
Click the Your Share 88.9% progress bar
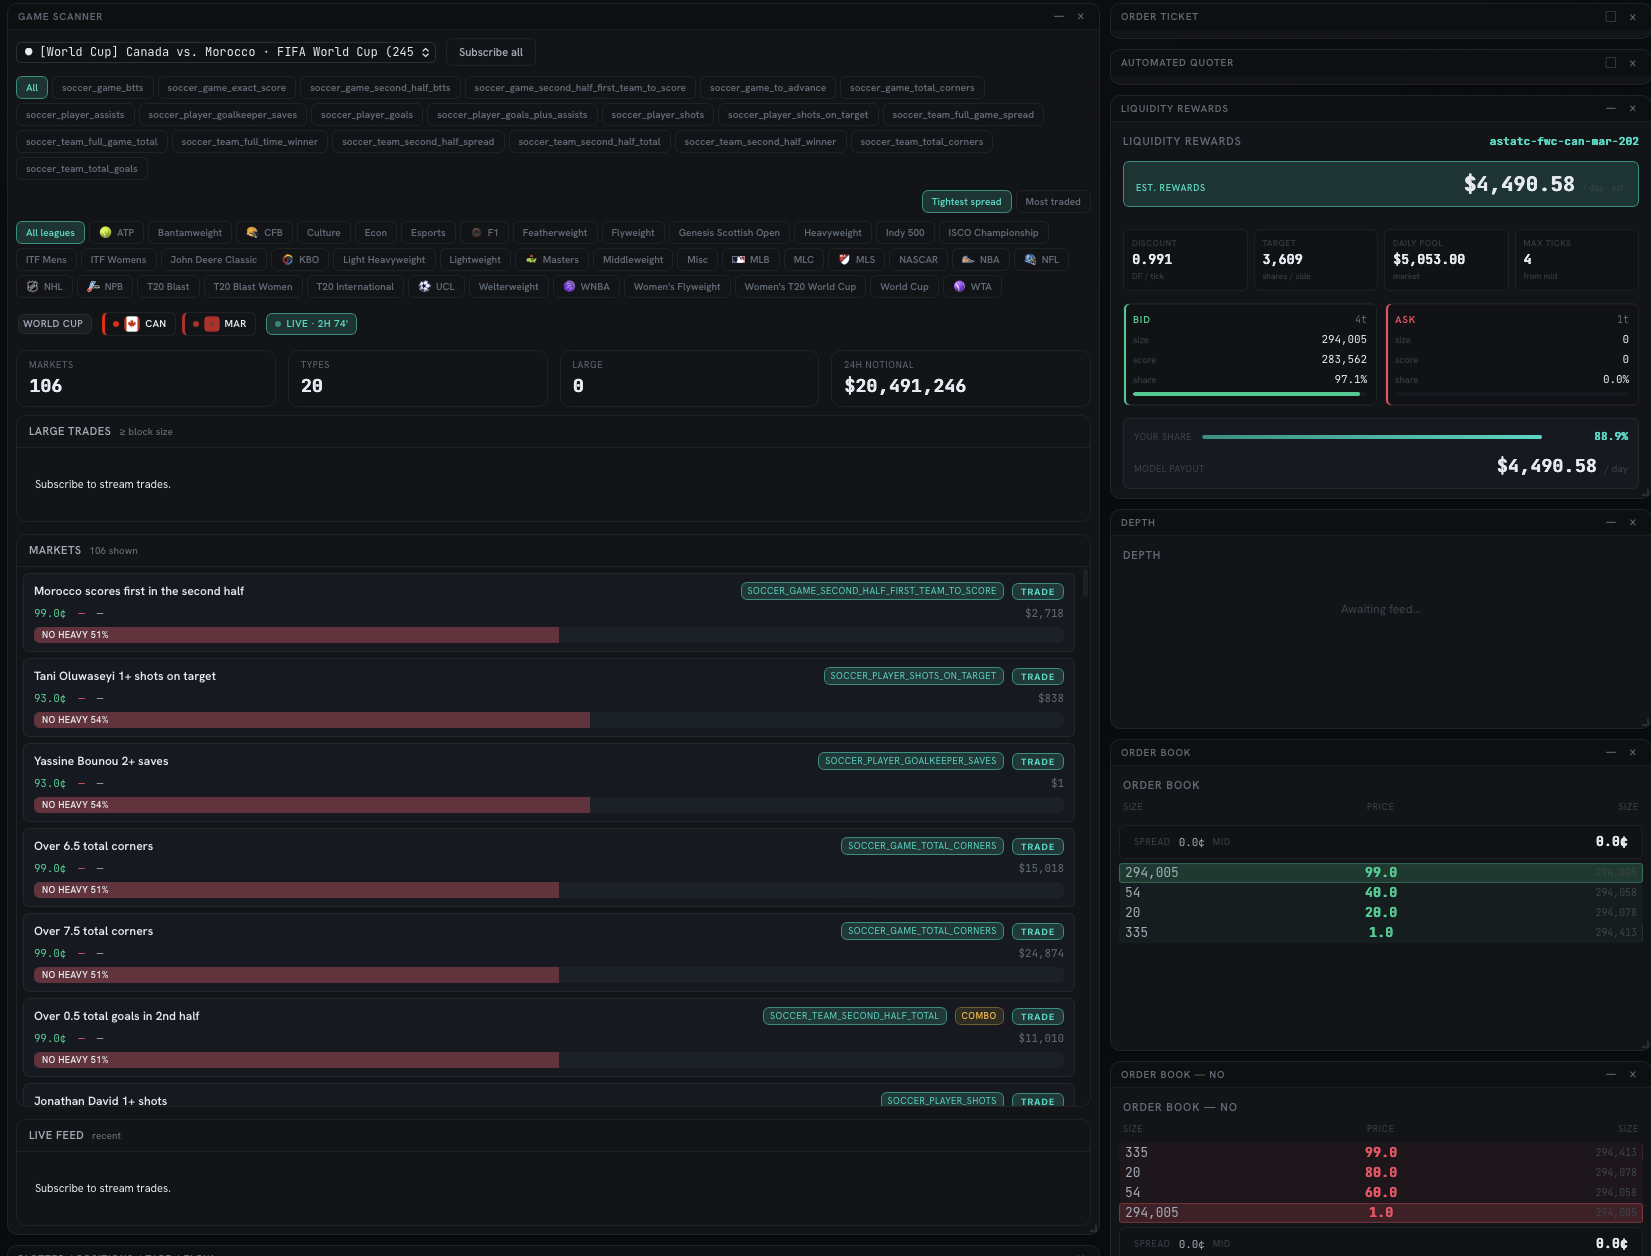pos(1371,437)
